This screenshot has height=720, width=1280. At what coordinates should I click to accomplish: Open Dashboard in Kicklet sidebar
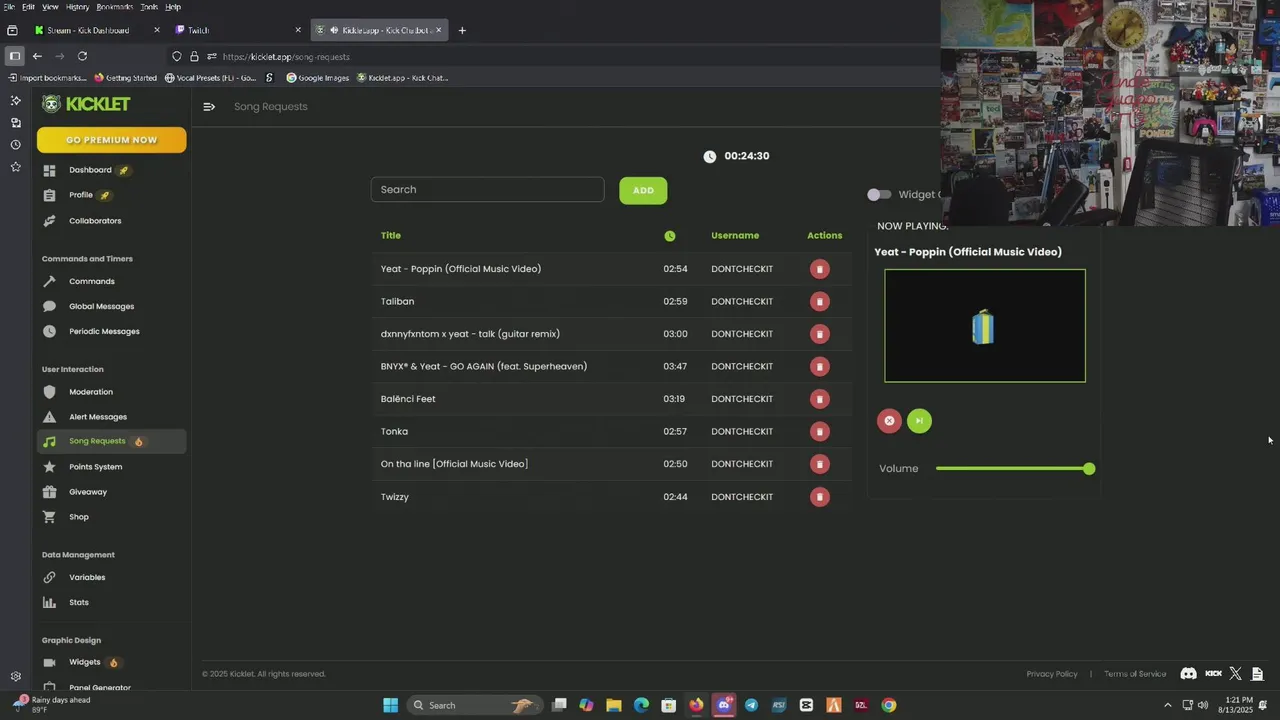click(111, 170)
